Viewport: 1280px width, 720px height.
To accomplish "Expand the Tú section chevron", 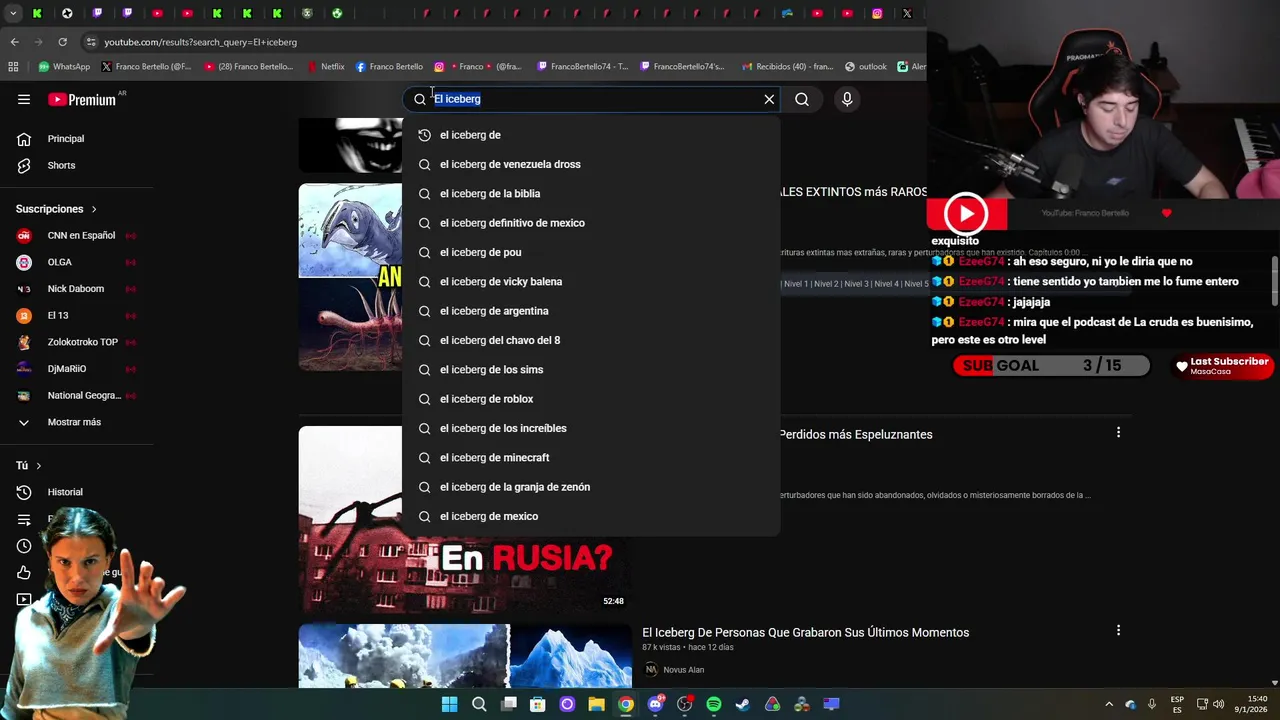I will pyautogui.click(x=39, y=466).
